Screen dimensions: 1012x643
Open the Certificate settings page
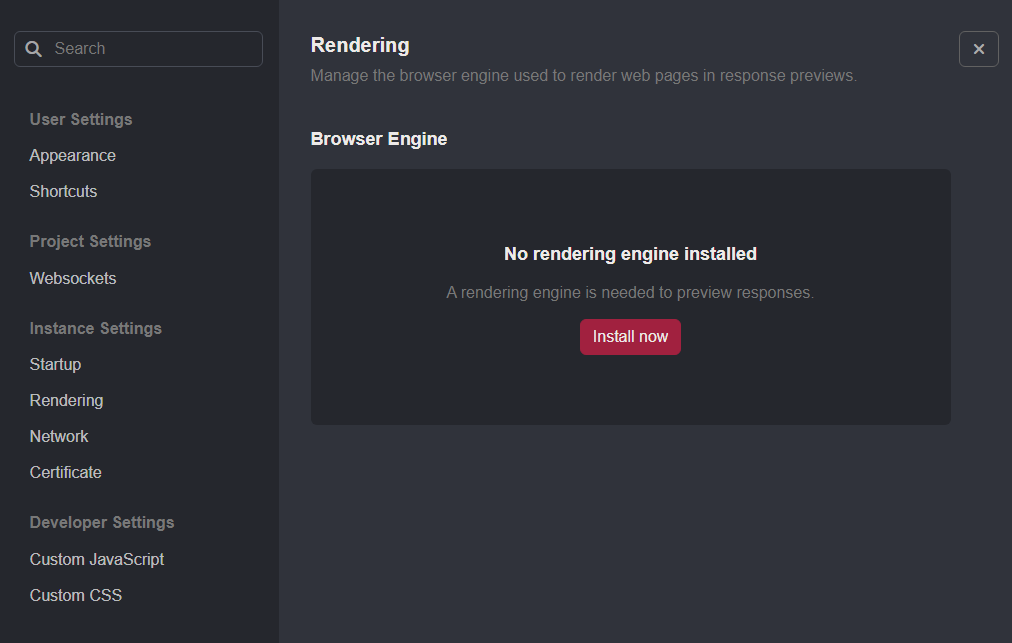point(65,472)
